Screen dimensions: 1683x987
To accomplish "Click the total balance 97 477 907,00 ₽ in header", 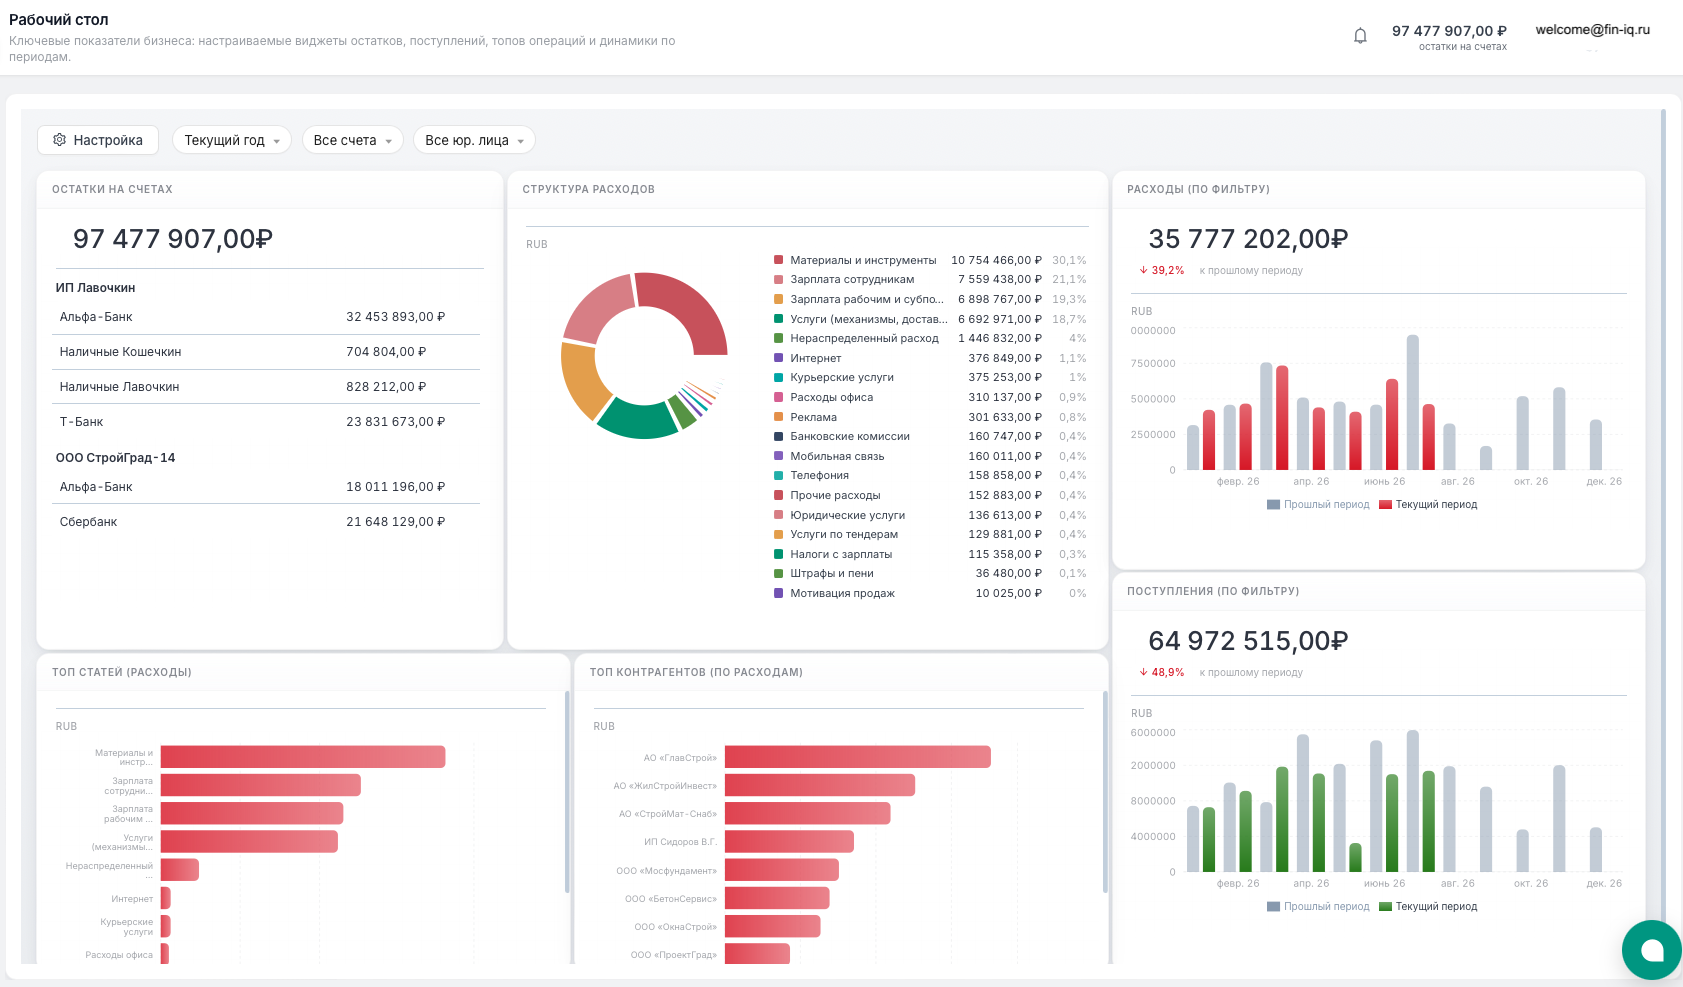I will click(1449, 31).
